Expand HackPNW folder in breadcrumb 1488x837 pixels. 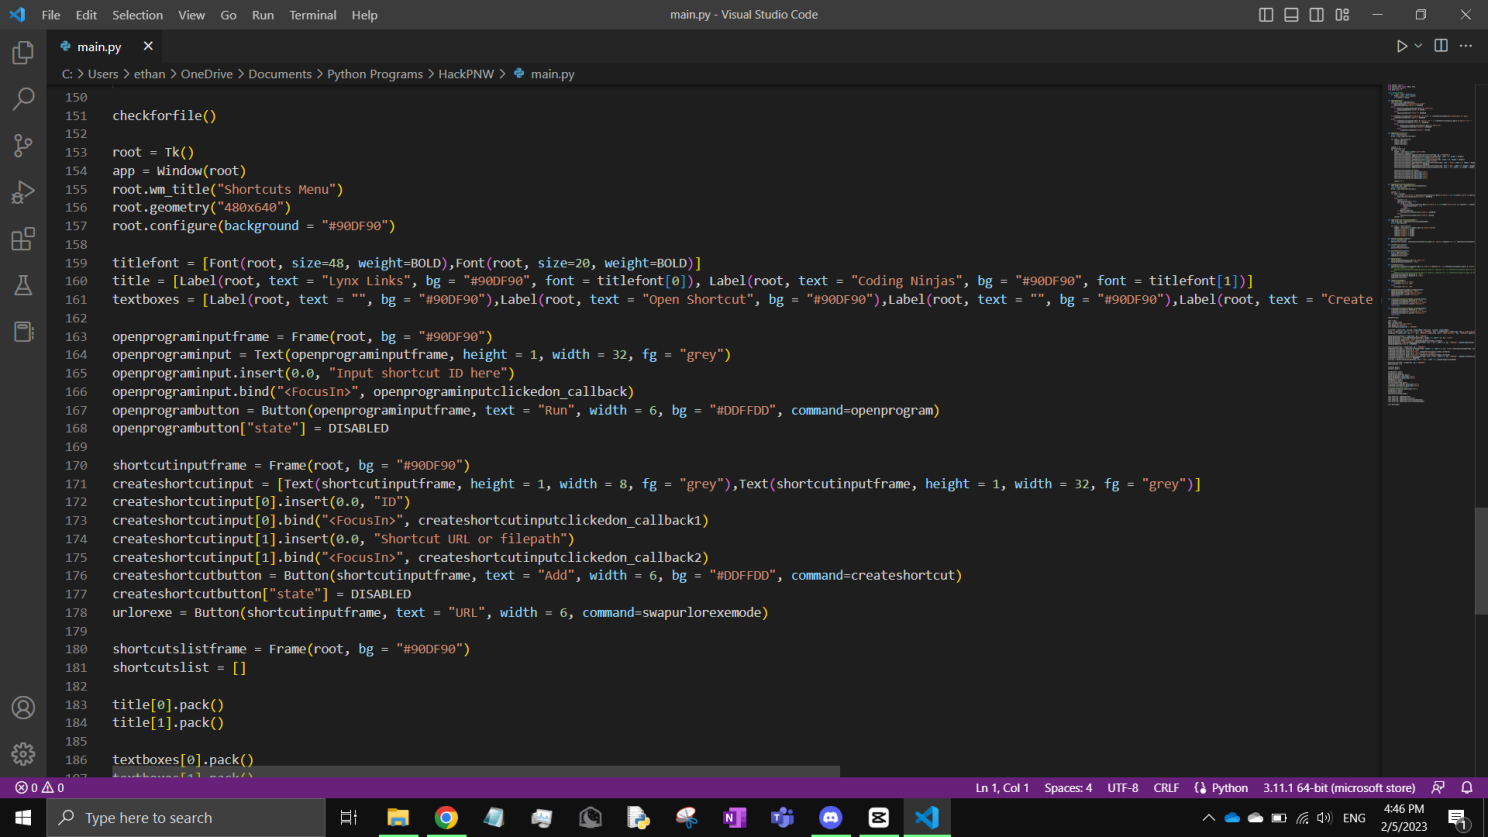click(x=466, y=74)
